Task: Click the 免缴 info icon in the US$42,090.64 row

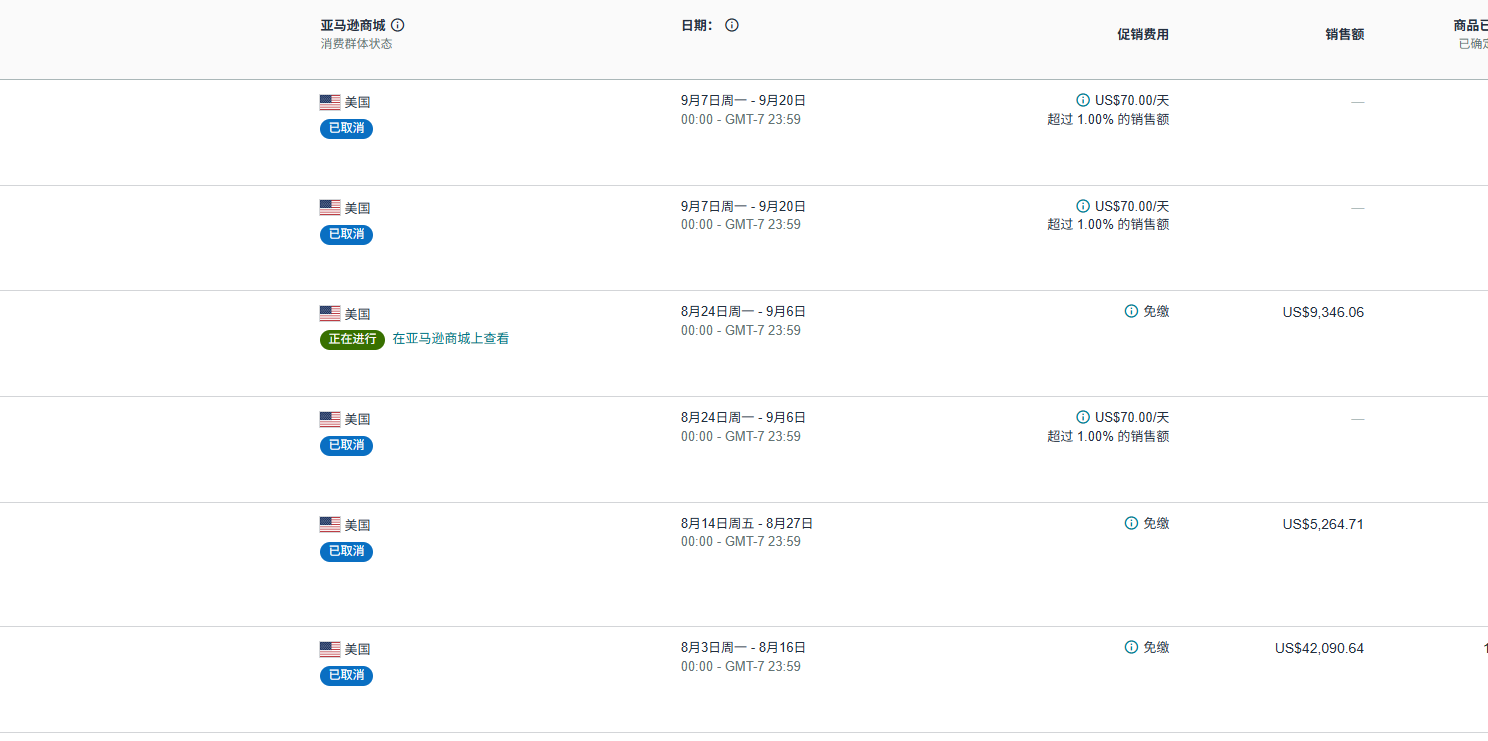Action: [1131, 647]
